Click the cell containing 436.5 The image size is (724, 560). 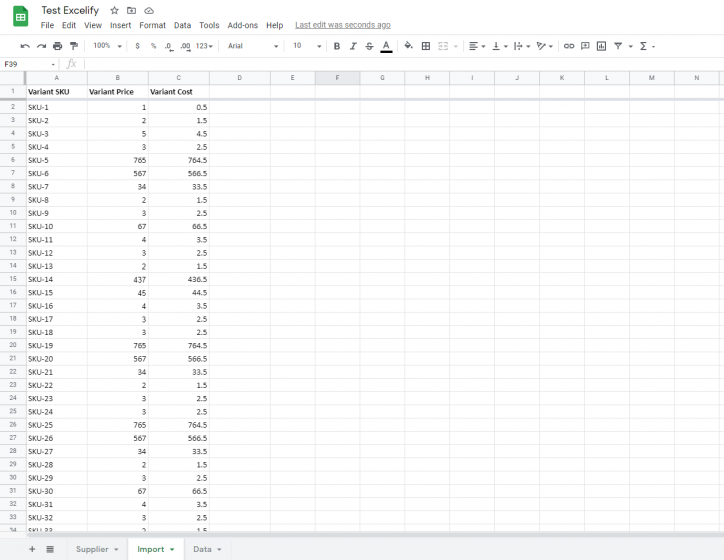(179, 279)
